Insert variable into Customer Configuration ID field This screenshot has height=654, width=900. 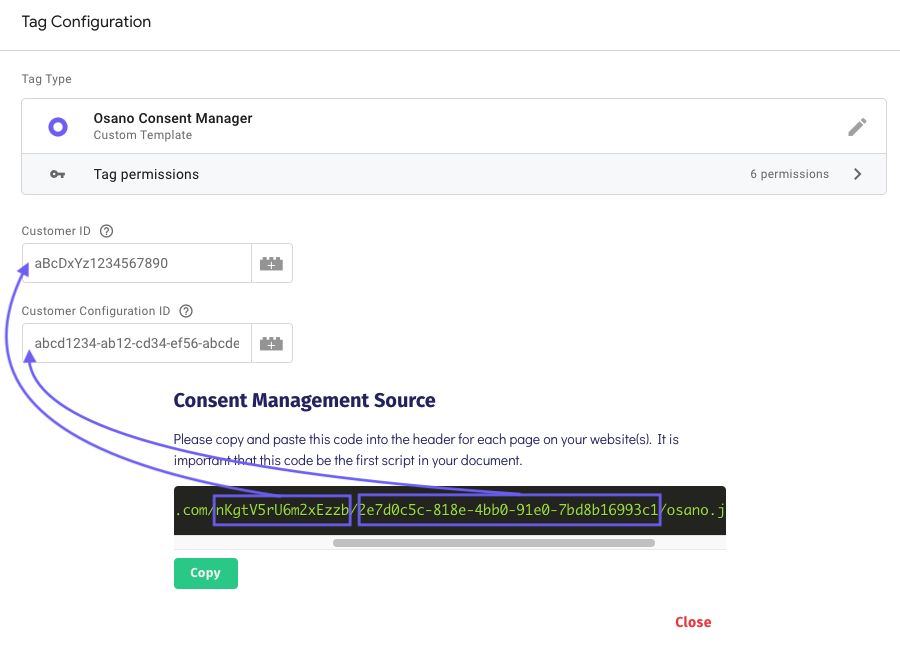pyautogui.click(x=271, y=343)
